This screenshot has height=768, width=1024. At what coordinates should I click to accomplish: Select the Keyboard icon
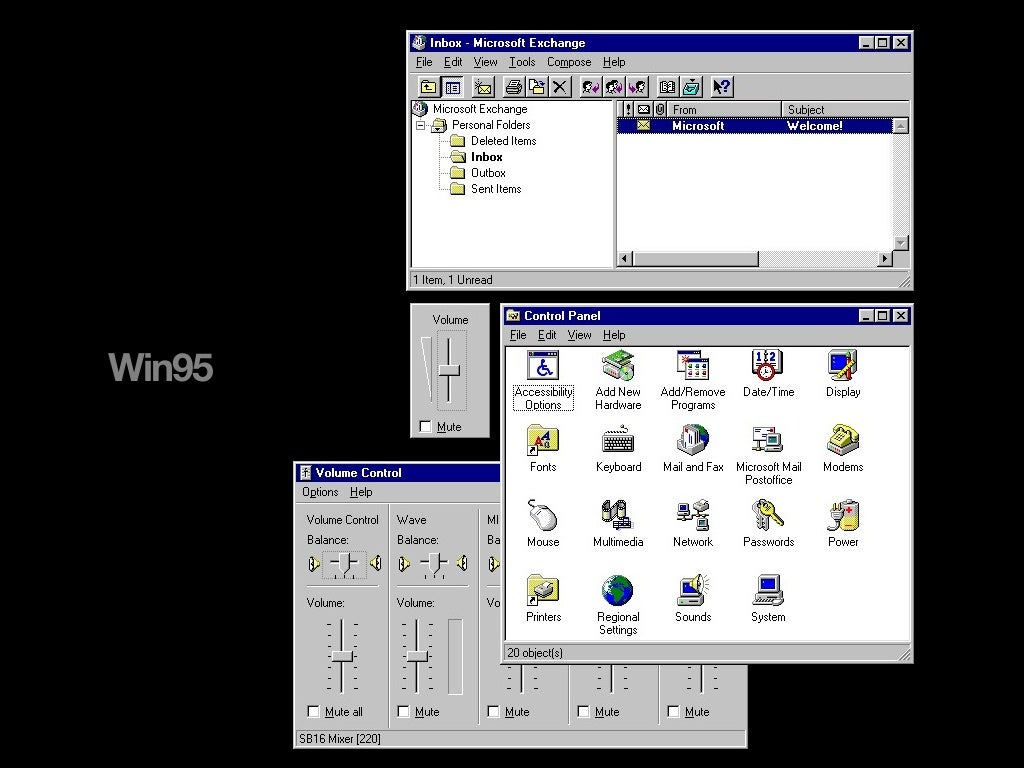tap(618, 449)
